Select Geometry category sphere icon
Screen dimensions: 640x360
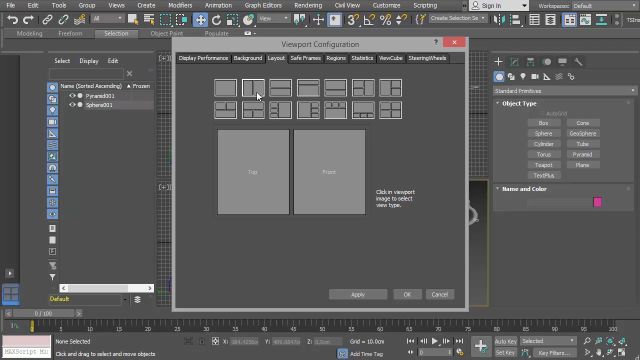pos(499,77)
